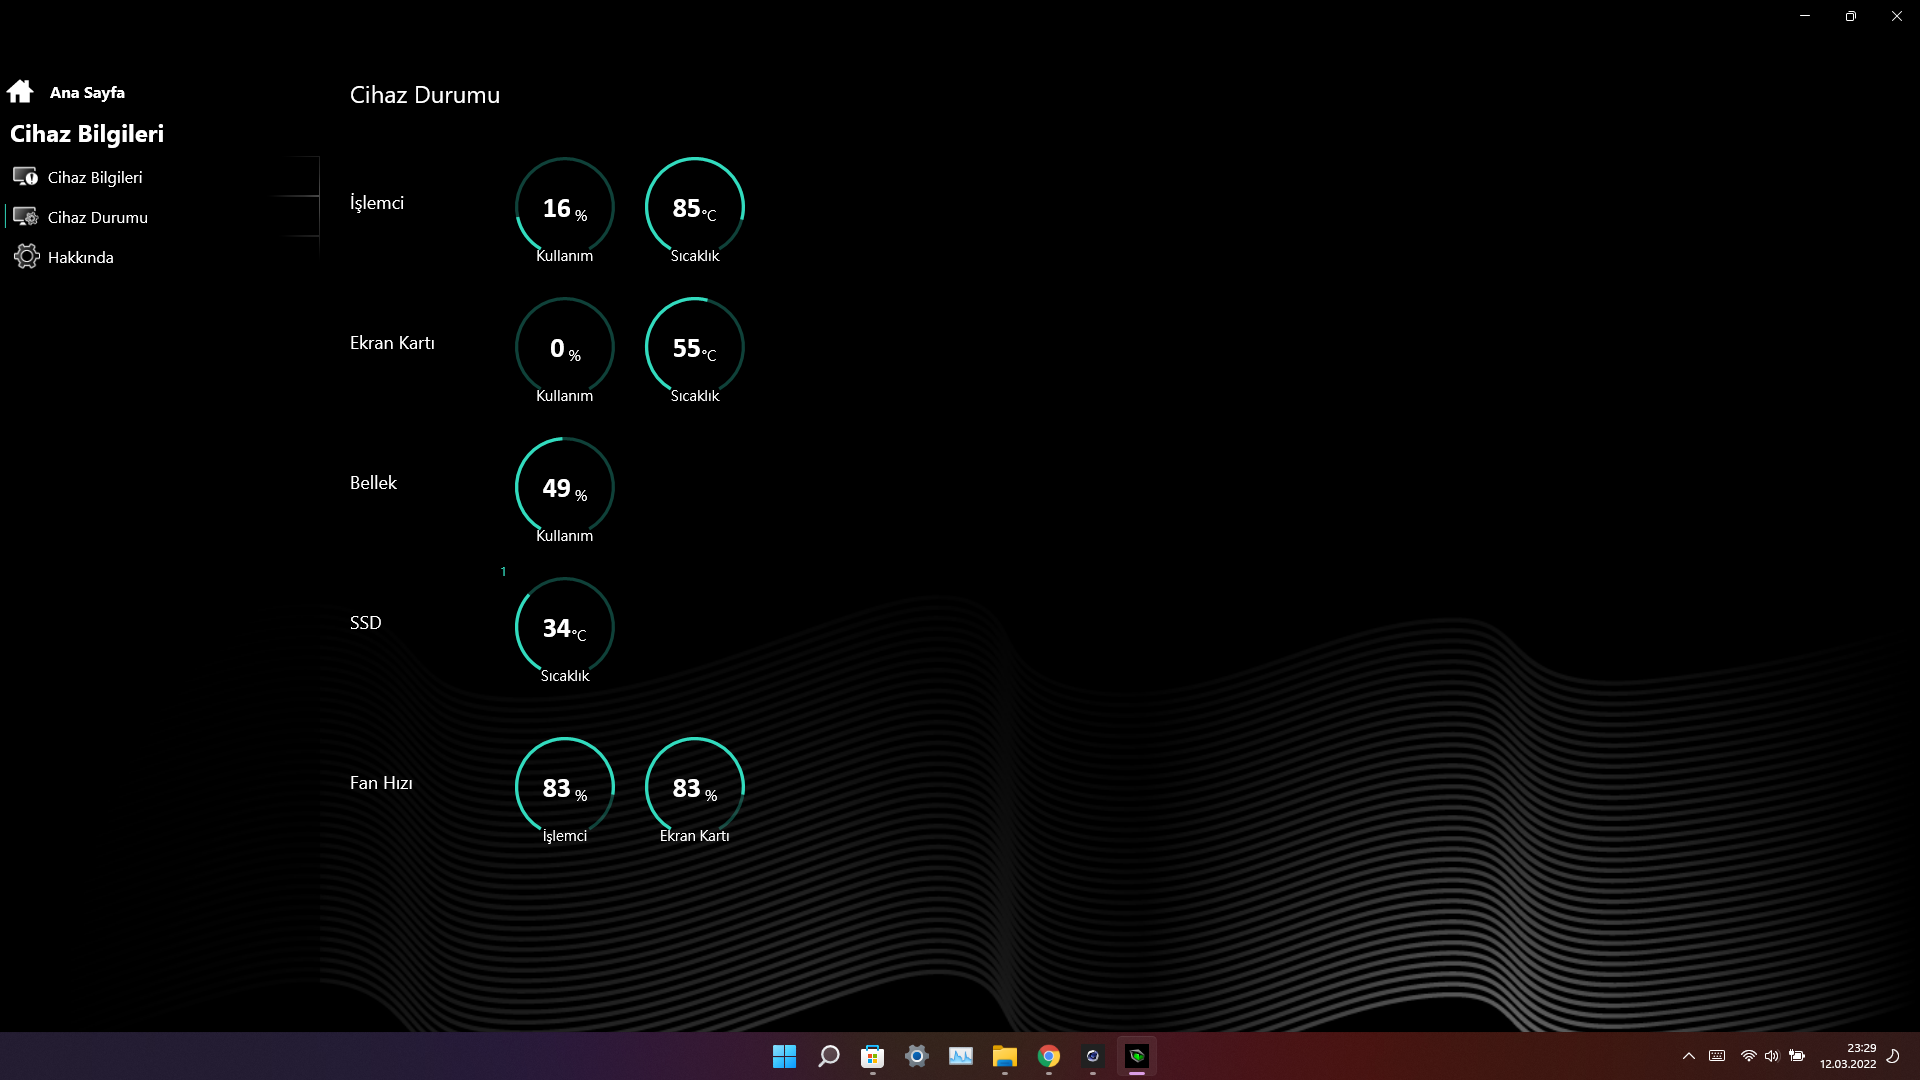
Task: Launch Google Chrome from taskbar
Action: pyautogui.click(x=1048, y=1056)
